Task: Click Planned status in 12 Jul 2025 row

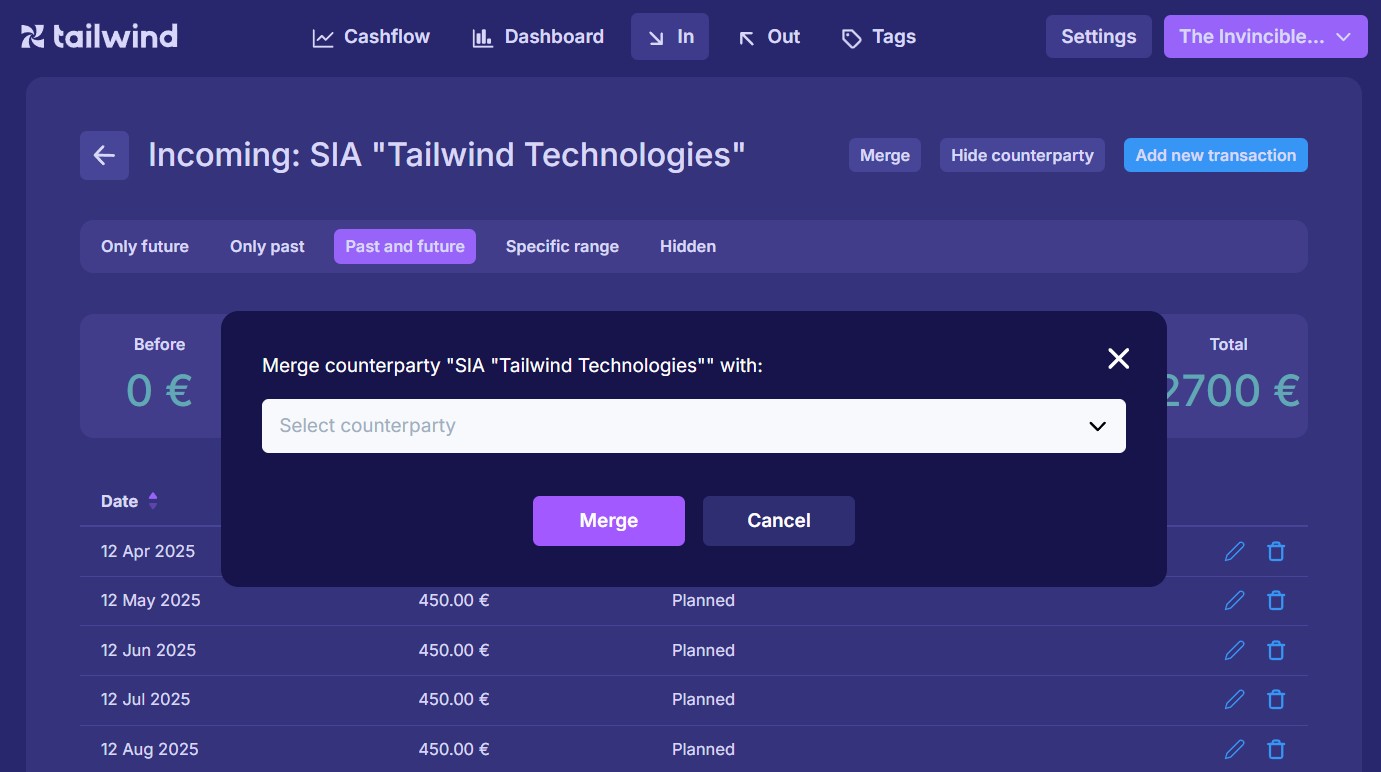Action: tap(703, 700)
